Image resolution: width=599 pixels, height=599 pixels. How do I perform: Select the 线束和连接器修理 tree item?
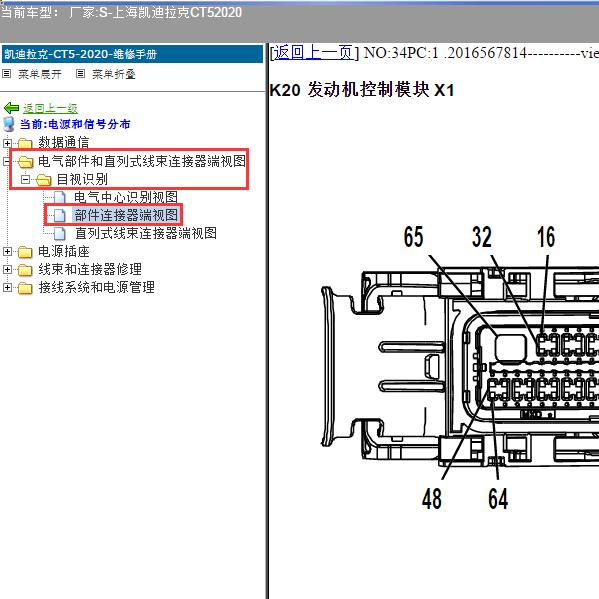pyautogui.click(x=90, y=269)
